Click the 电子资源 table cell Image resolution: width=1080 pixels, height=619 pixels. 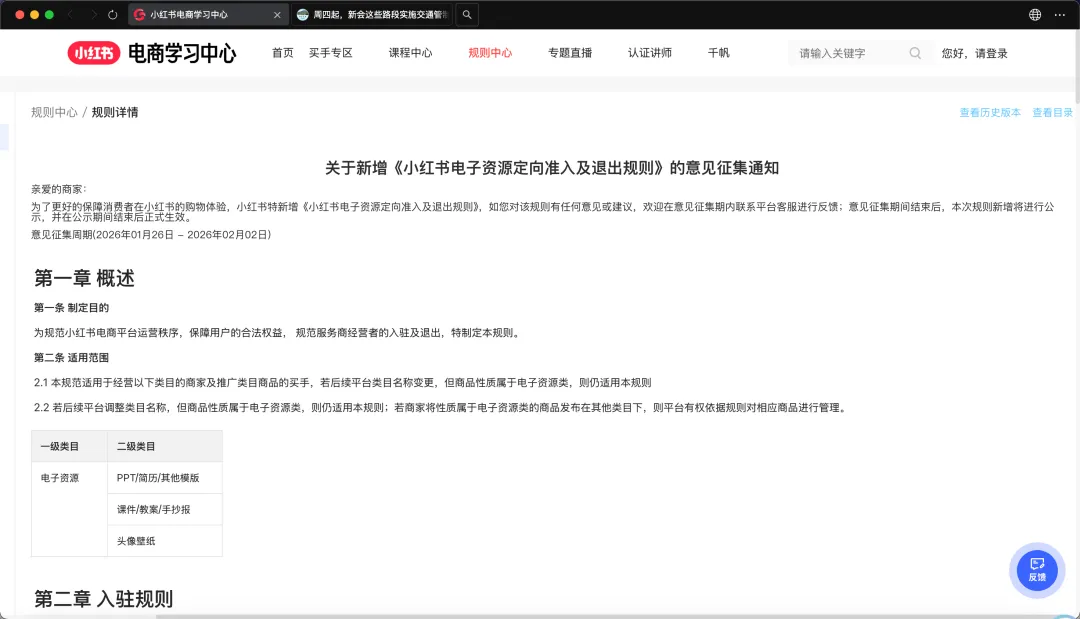pos(70,509)
